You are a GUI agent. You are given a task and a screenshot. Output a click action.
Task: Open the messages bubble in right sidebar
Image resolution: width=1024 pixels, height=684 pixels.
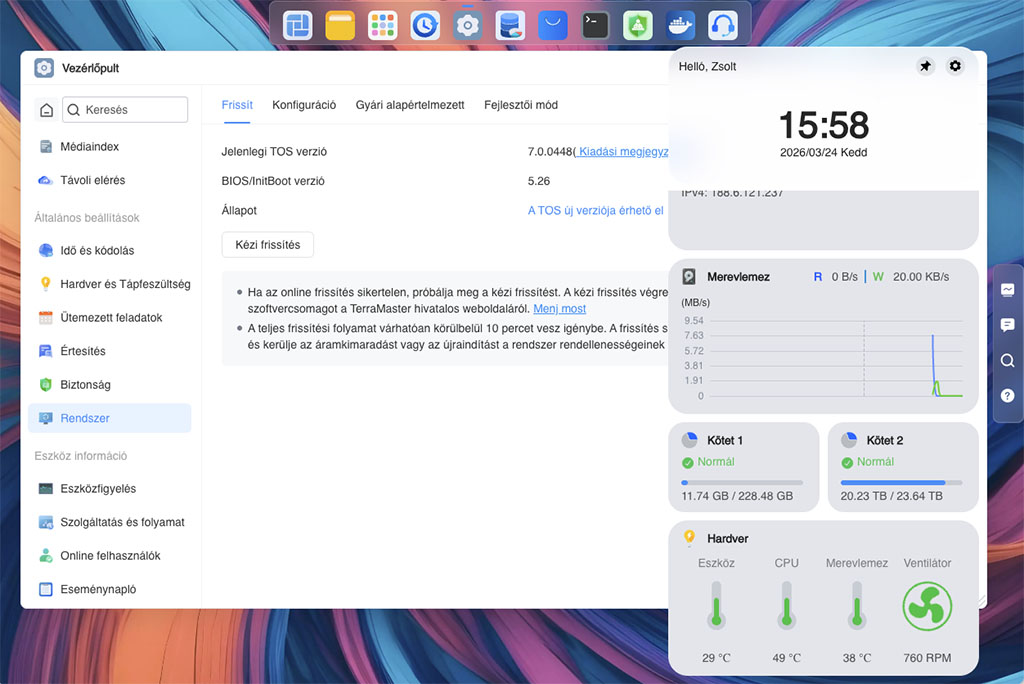click(x=1007, y=325)
